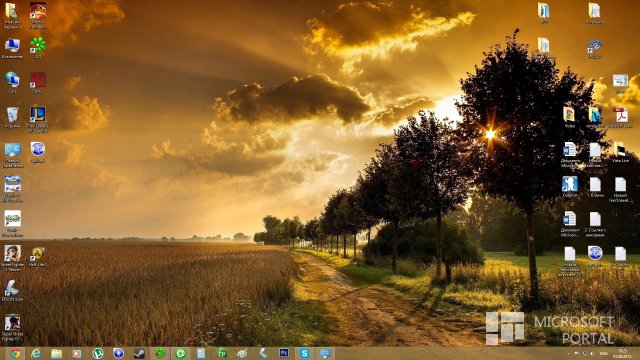The image size is (640, 360).
Task: Select the Dolphin desktop shortcut
Action: pyautogui.click(x=570, y=187)
